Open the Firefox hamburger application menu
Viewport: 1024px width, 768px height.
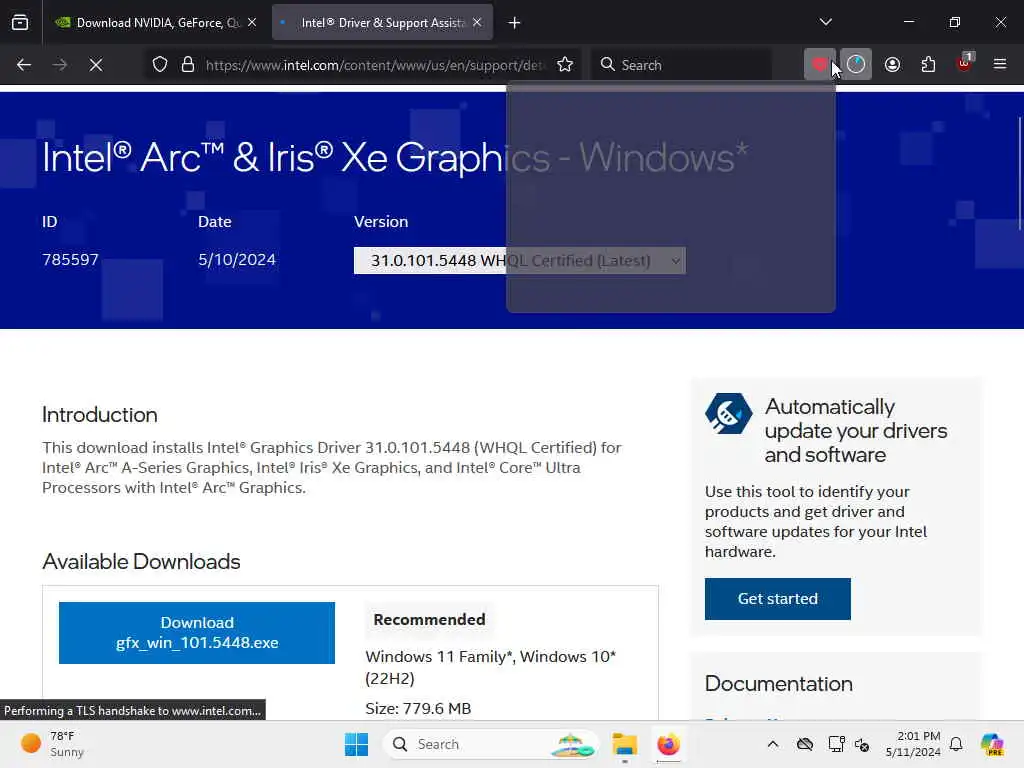point(1000,65)
